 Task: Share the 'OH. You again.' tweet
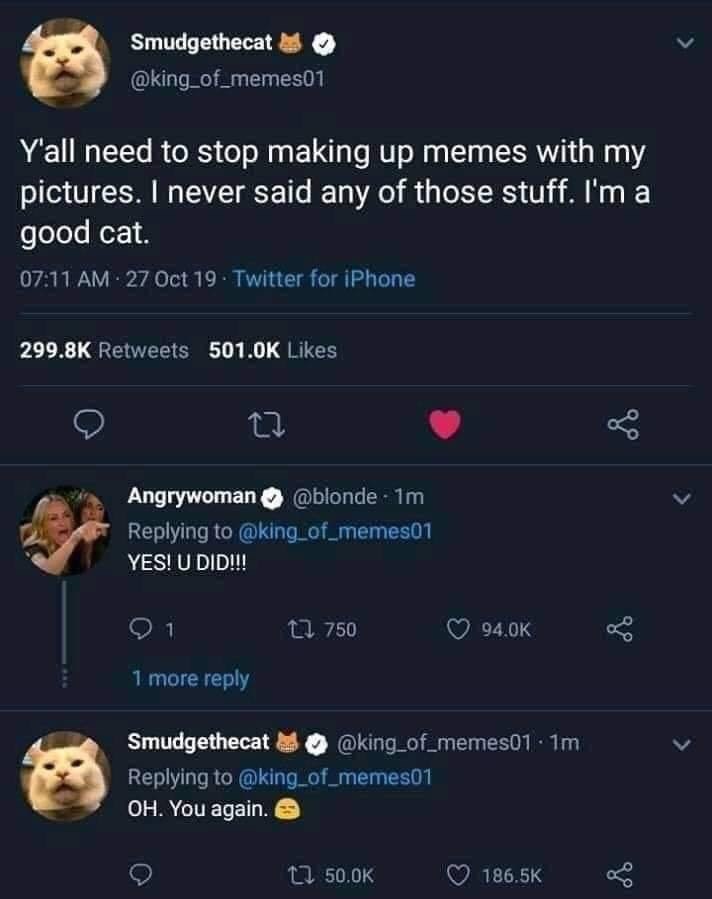click(x=621, y=875)
